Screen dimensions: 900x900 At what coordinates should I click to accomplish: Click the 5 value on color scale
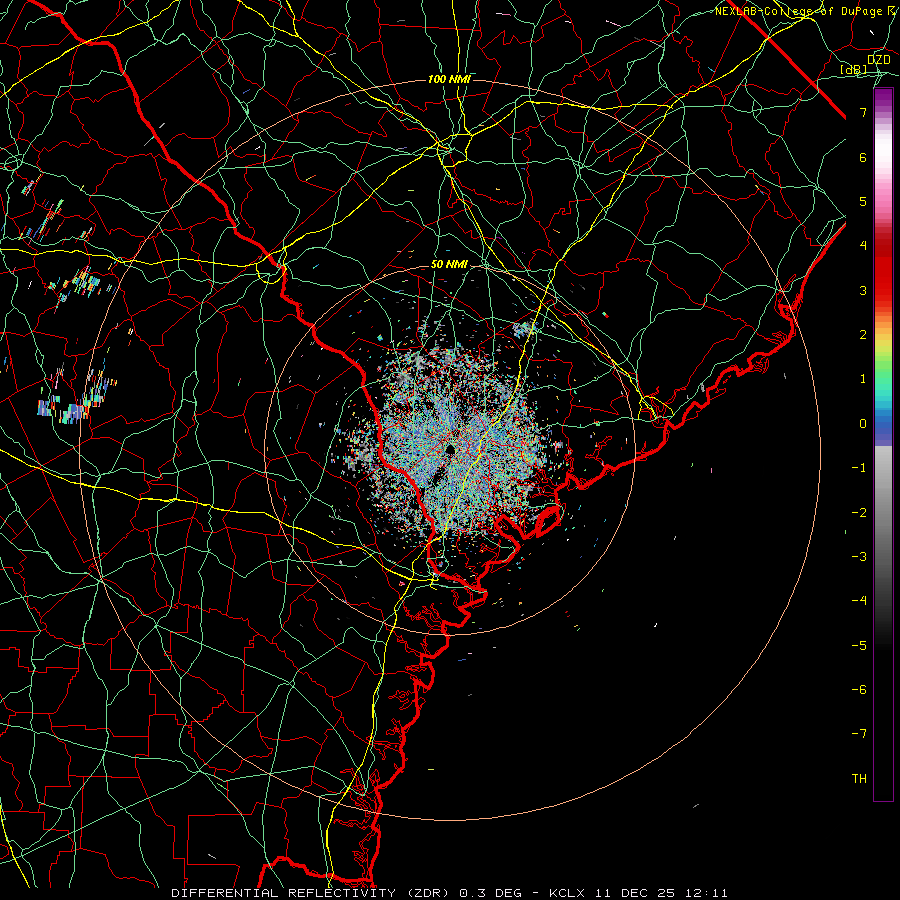[863, 201]
